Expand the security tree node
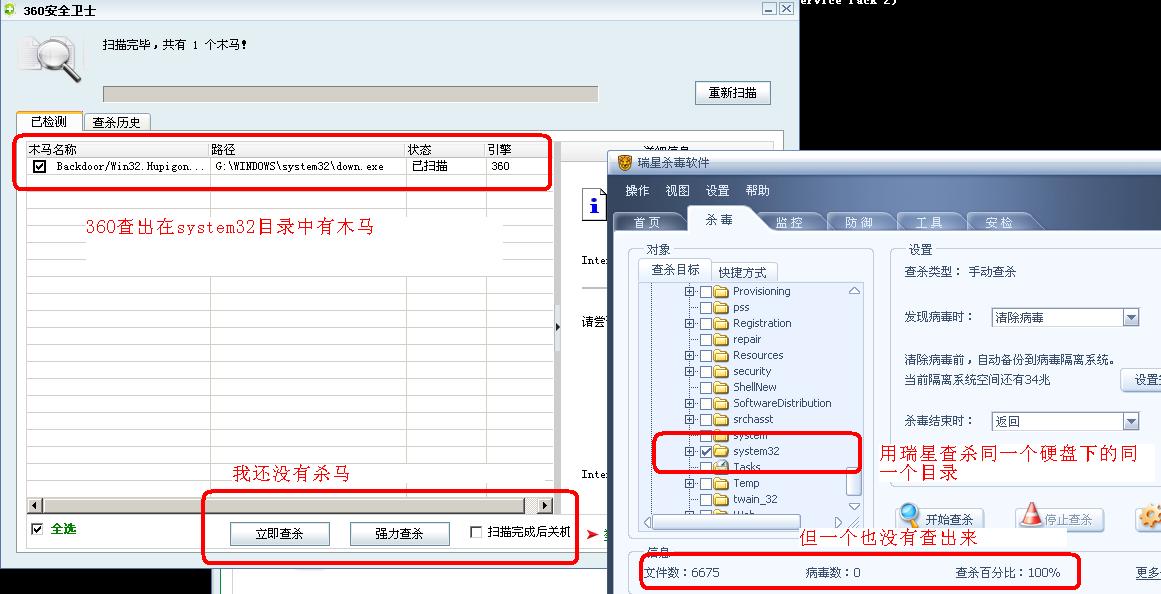 pyautogui.click(x=689, y=372)
